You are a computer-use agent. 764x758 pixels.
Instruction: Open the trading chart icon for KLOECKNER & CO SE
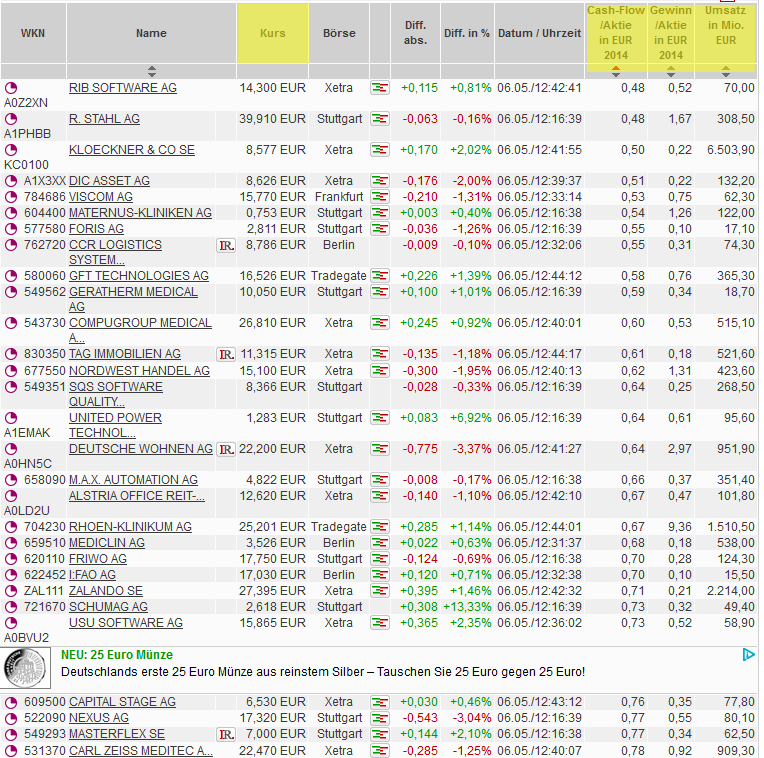point(380,150)
